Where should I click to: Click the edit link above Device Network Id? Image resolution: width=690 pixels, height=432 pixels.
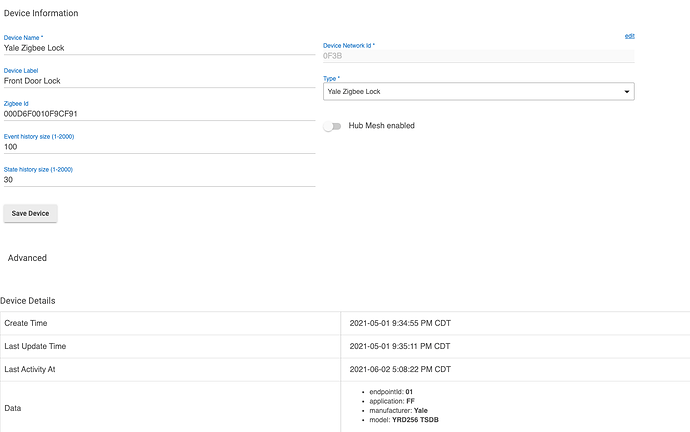(x=629, y=36)
